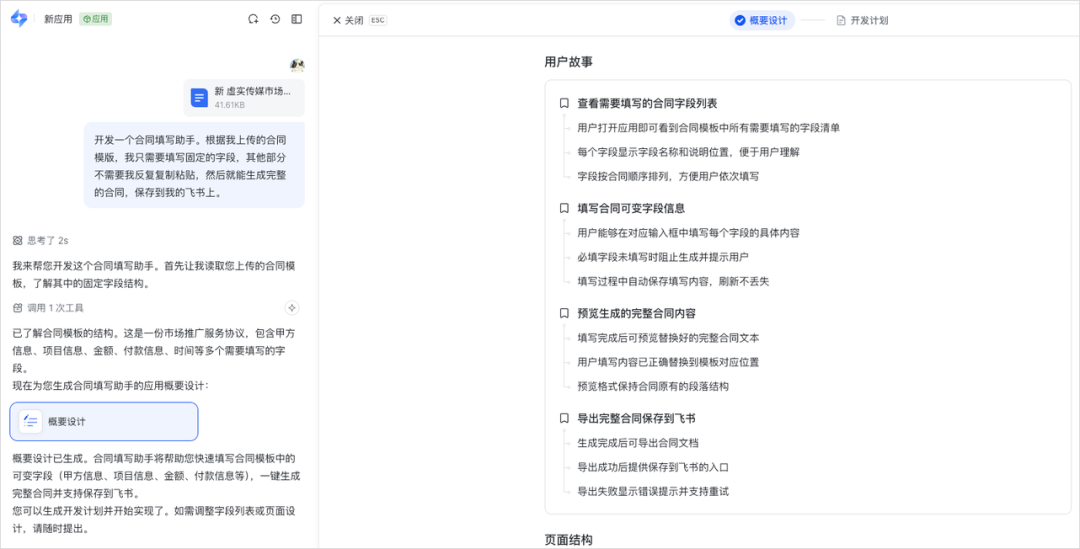This screenshot has width=1080, height=549.
Task: Click bookmark icon beside 预览生成的完整合同内容
Action: 564,314
